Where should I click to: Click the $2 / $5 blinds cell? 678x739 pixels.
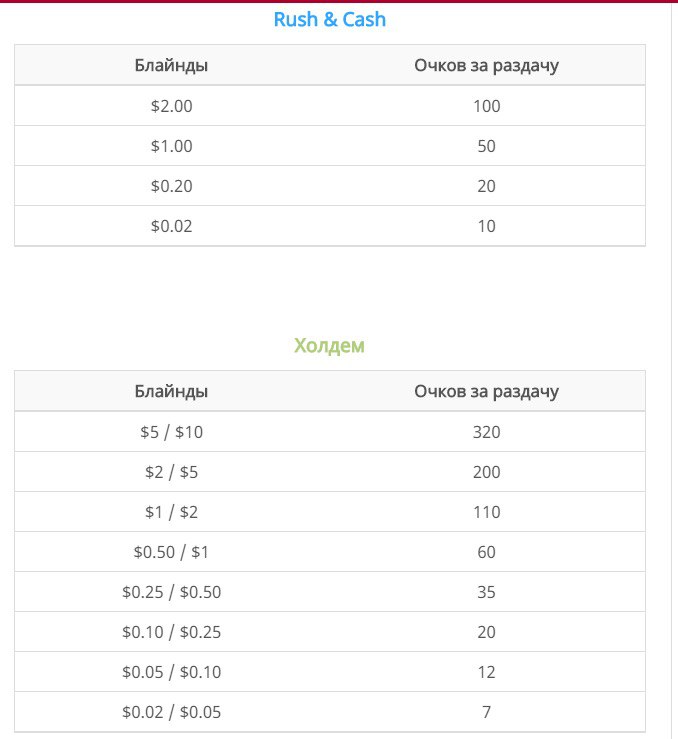click(171, 472)
